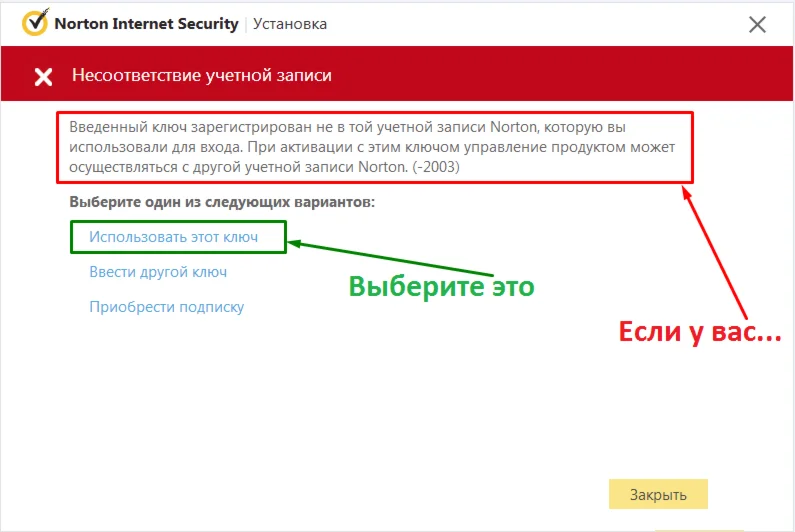The image size is (795, 532).
Task: Click the "Norton Internet Security" title text
Action: point(147,23)
